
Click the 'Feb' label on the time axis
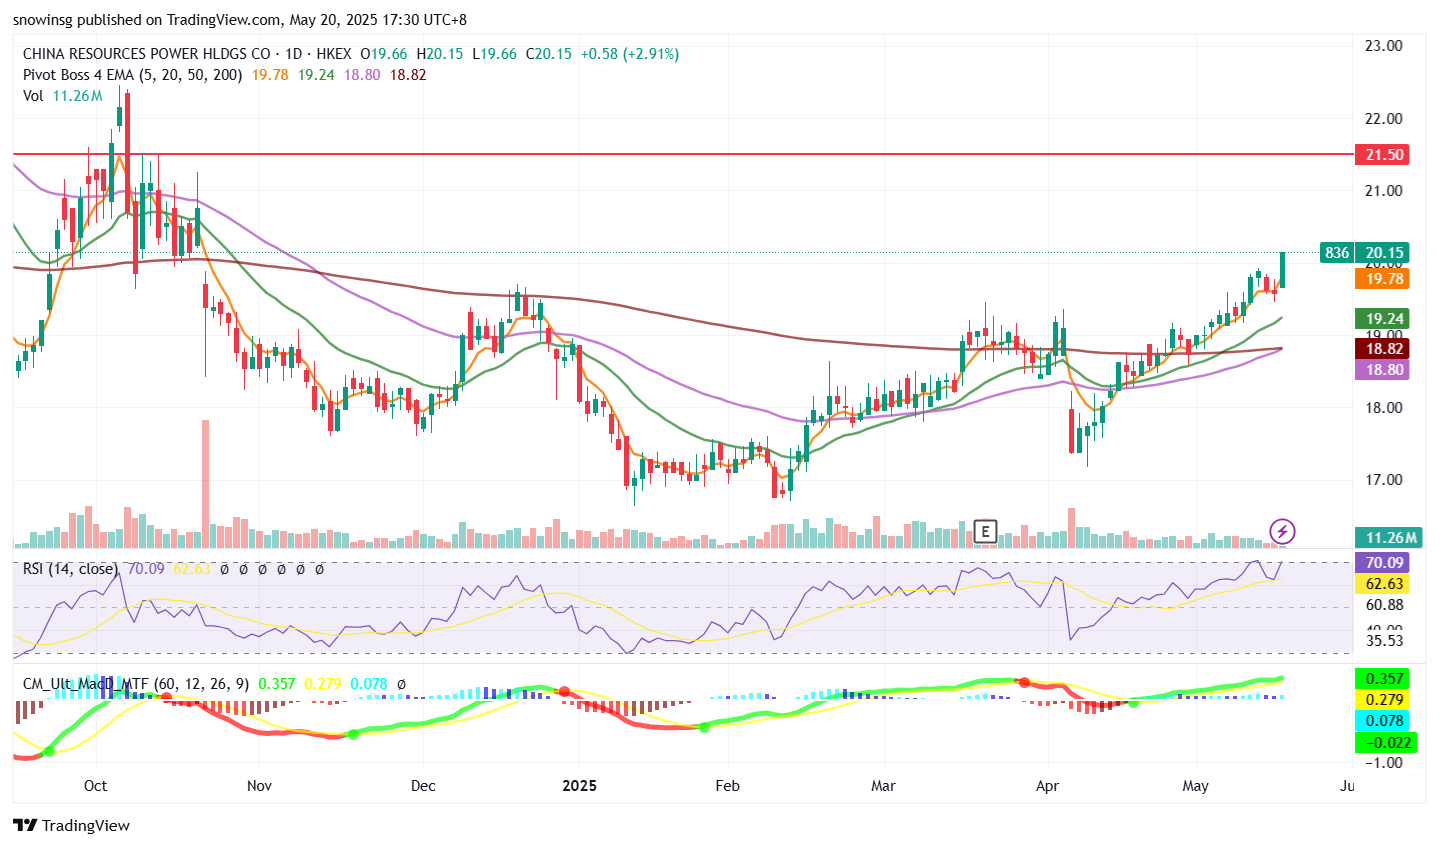pyautogui.click(x=728, y=786)
